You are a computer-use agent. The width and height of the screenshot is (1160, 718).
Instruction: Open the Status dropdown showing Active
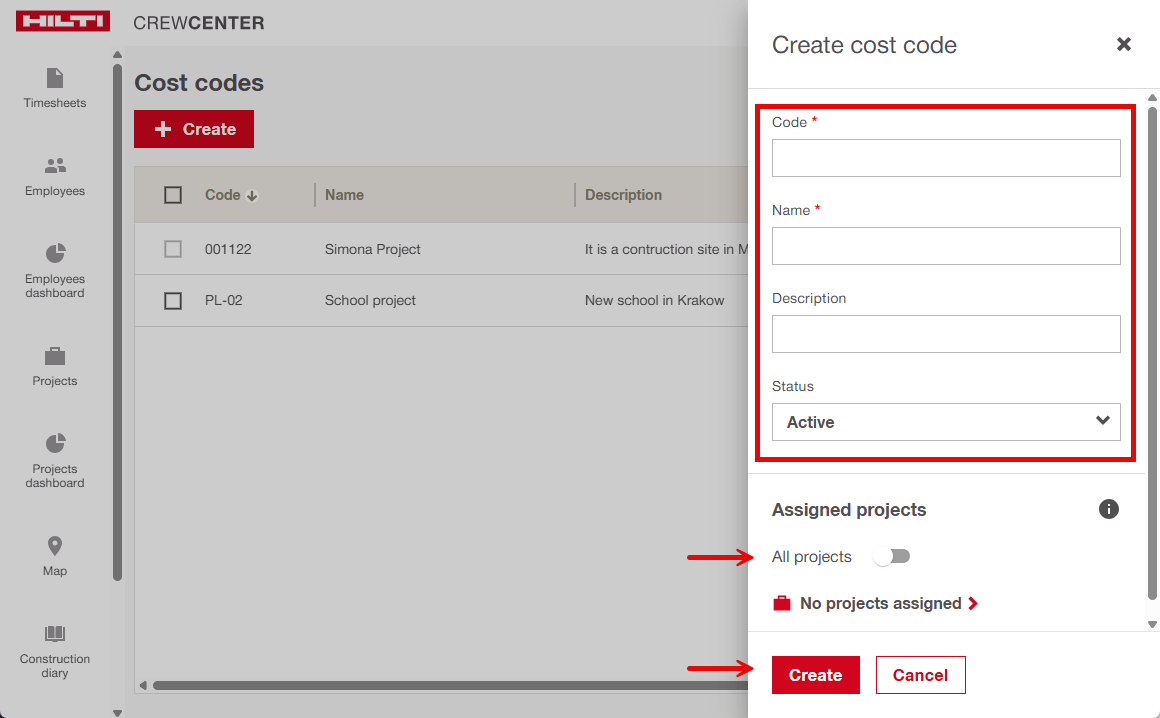pyautogui.click(x=946, y=422)
